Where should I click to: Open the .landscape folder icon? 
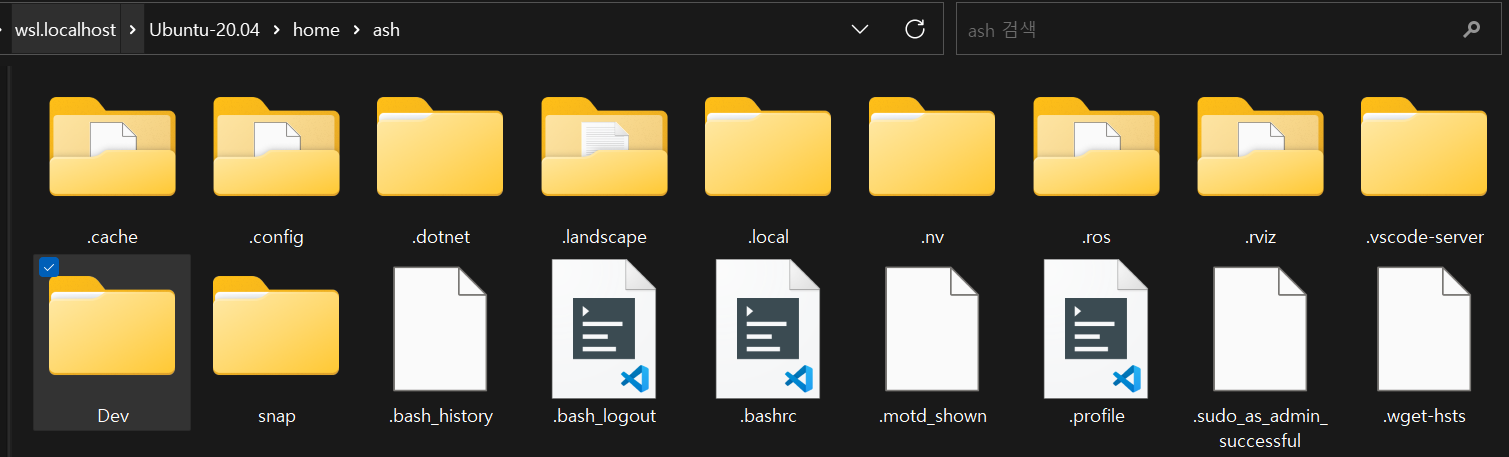[604, 147]
